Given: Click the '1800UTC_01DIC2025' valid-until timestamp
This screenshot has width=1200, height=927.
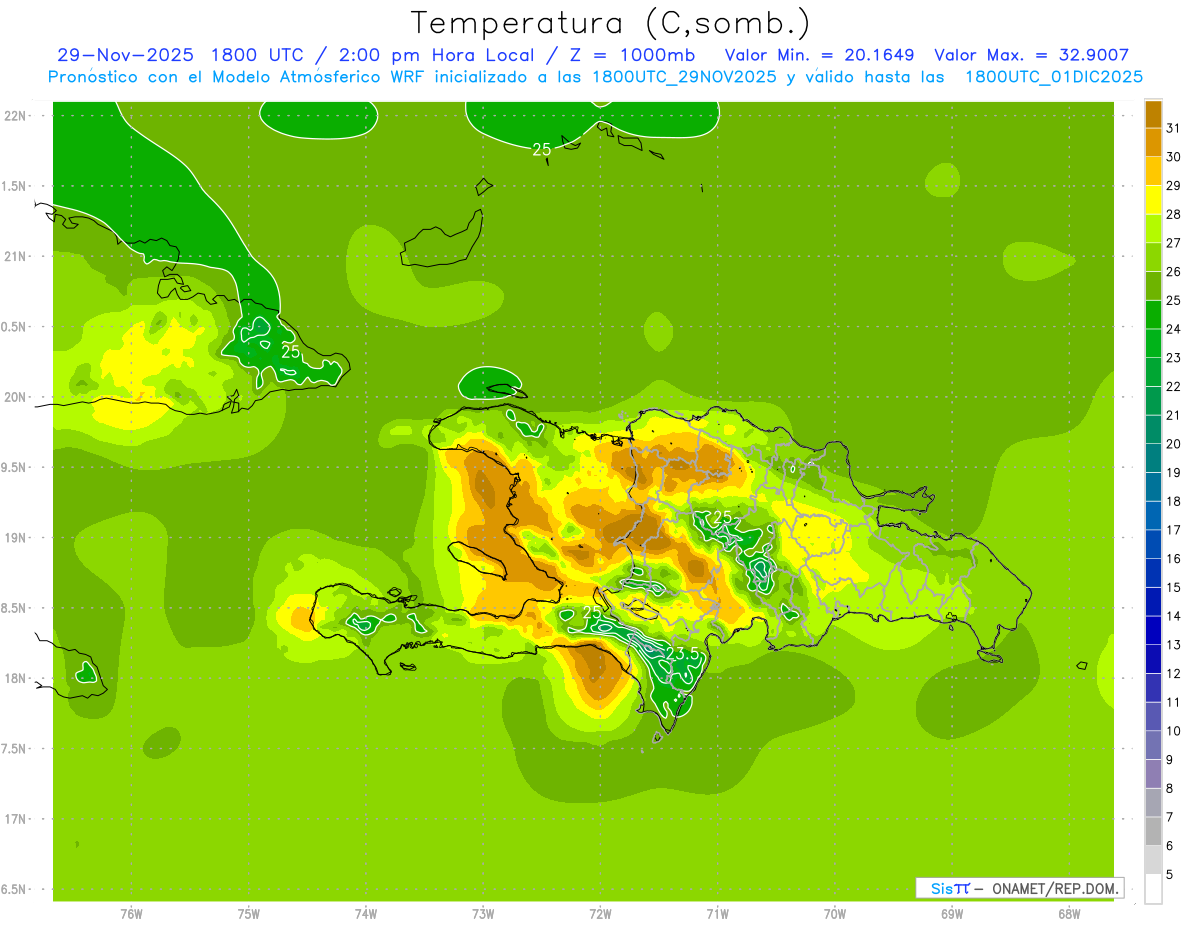Looking at the screenshot, I should (1054, 76).
